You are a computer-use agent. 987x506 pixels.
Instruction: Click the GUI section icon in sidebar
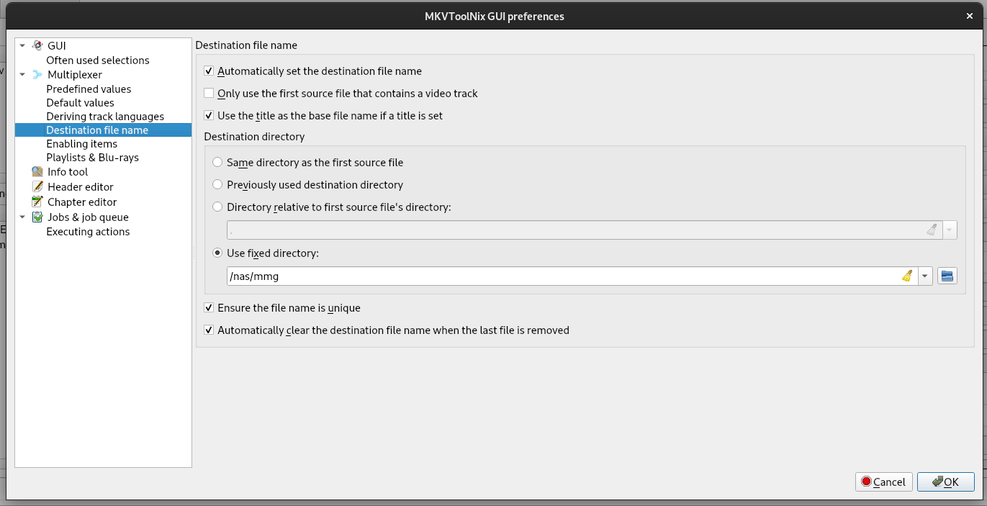click(37, 45)
